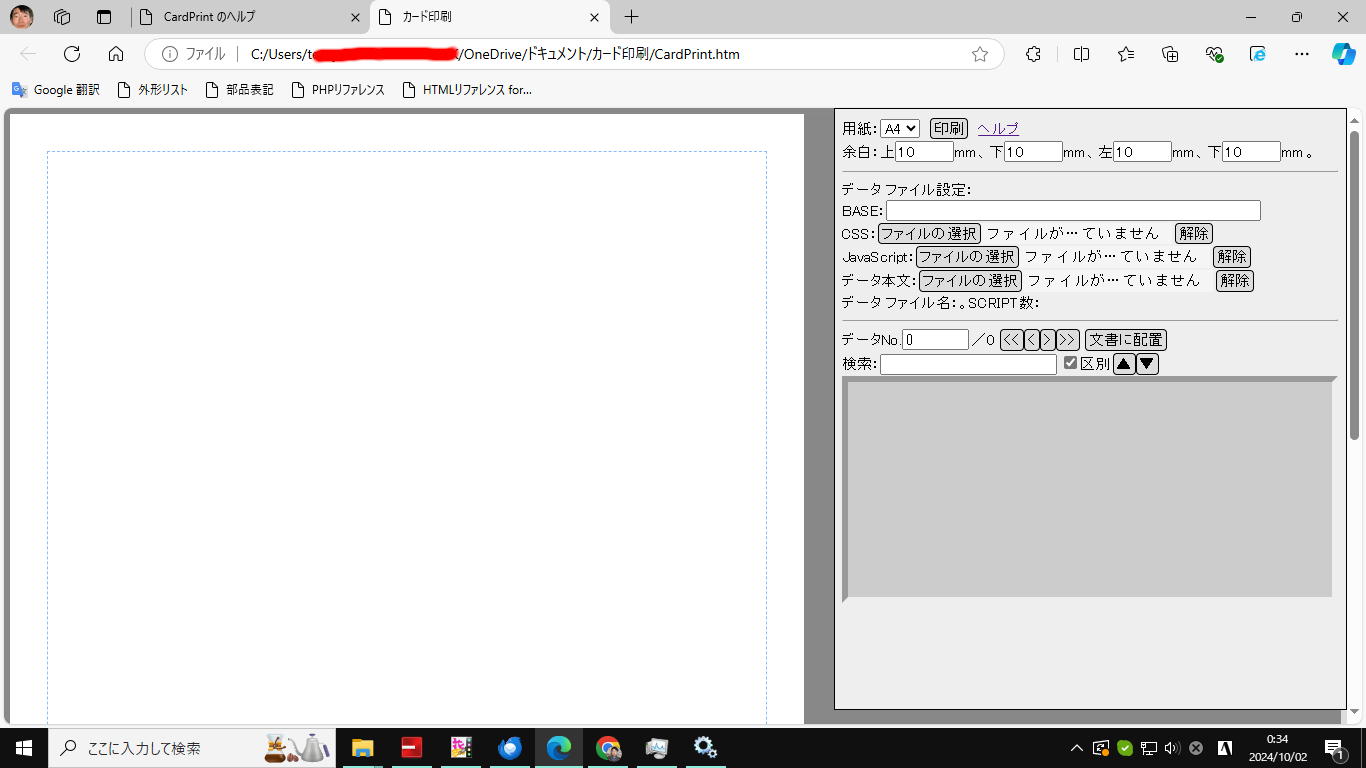Screen dimensions: 1366x768
Task: Show hidden system tray icons
Action: (1076, 748)
